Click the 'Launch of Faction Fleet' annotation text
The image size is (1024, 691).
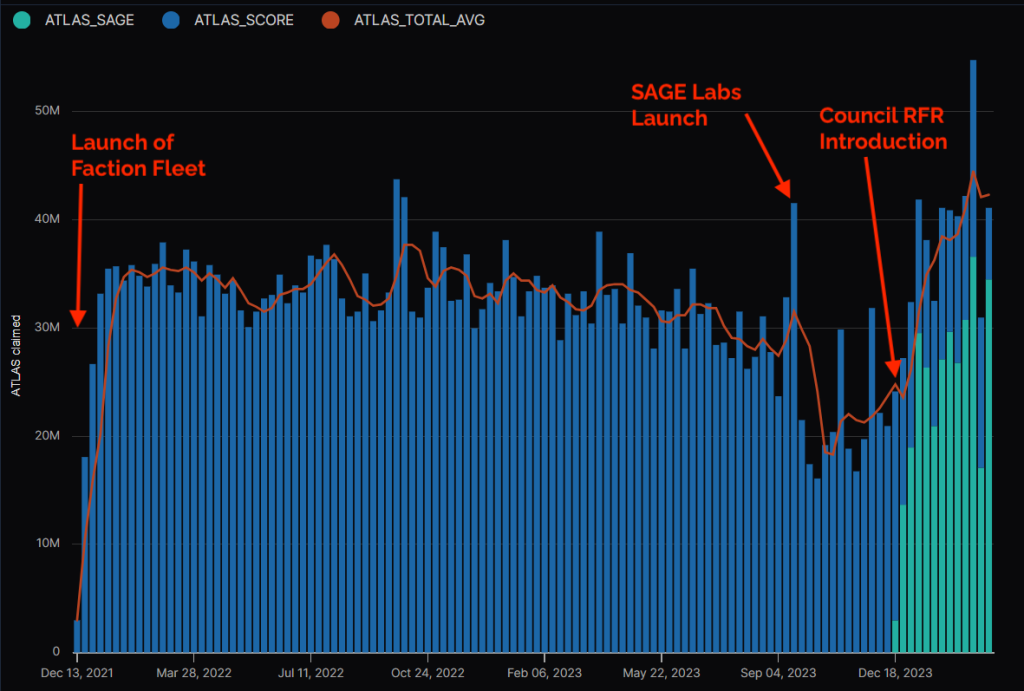click(138, 155)
